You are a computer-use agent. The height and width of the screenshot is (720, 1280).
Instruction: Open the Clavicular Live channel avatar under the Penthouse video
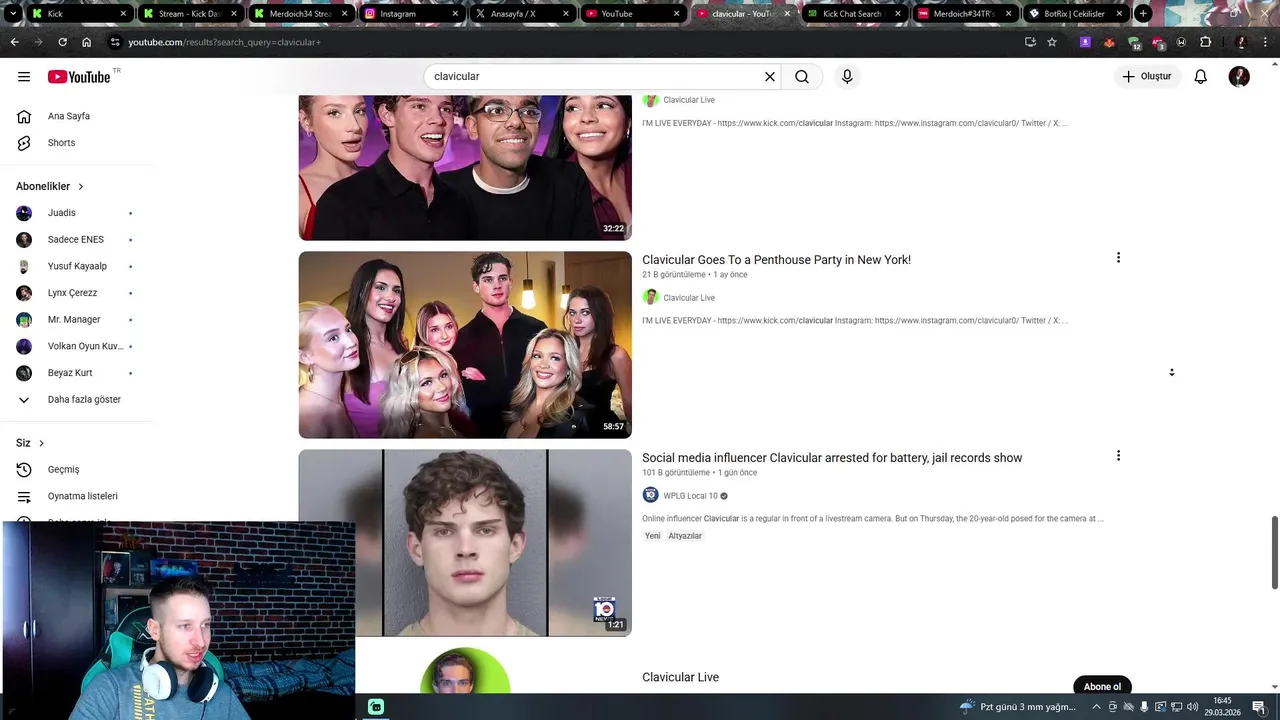[651, 297]
